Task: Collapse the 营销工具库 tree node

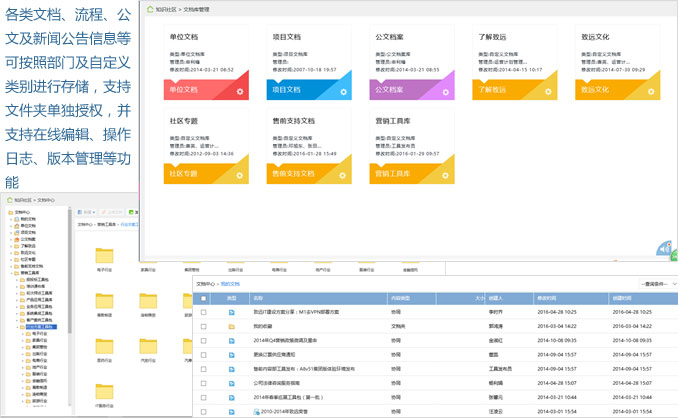Action: coord(13,271)
